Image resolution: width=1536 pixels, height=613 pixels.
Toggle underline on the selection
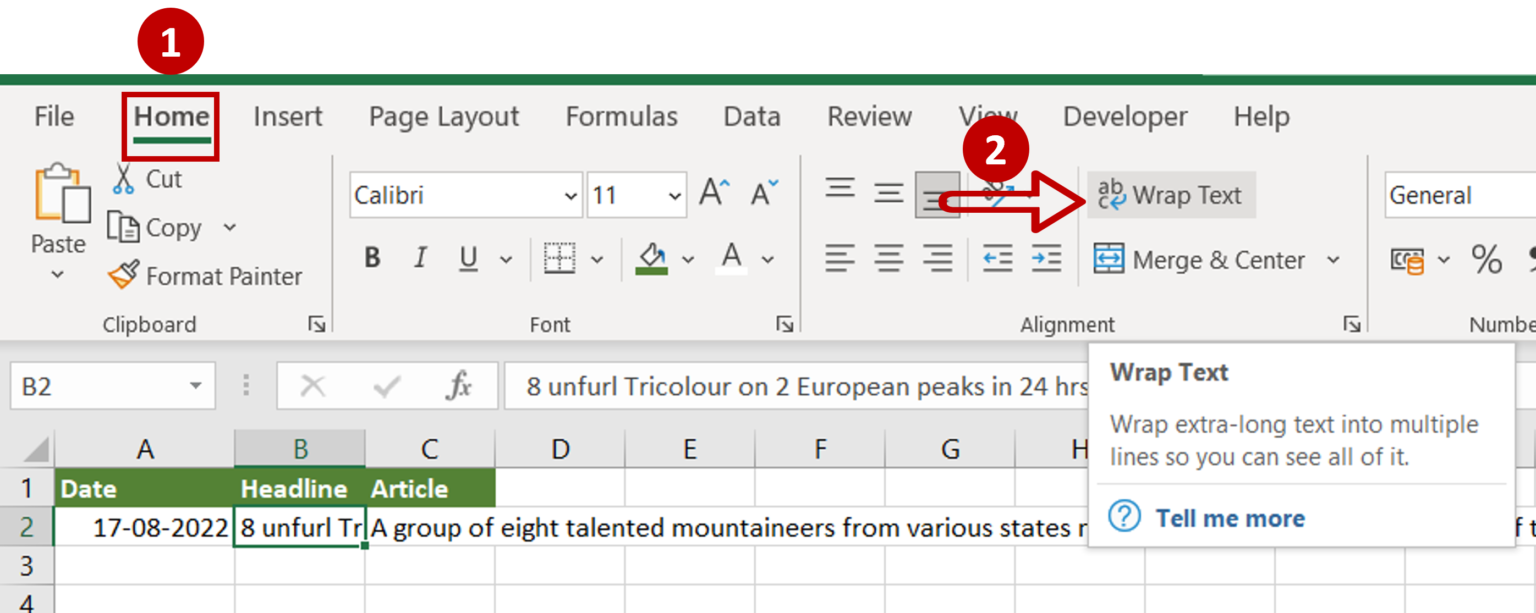pos(466,258)
